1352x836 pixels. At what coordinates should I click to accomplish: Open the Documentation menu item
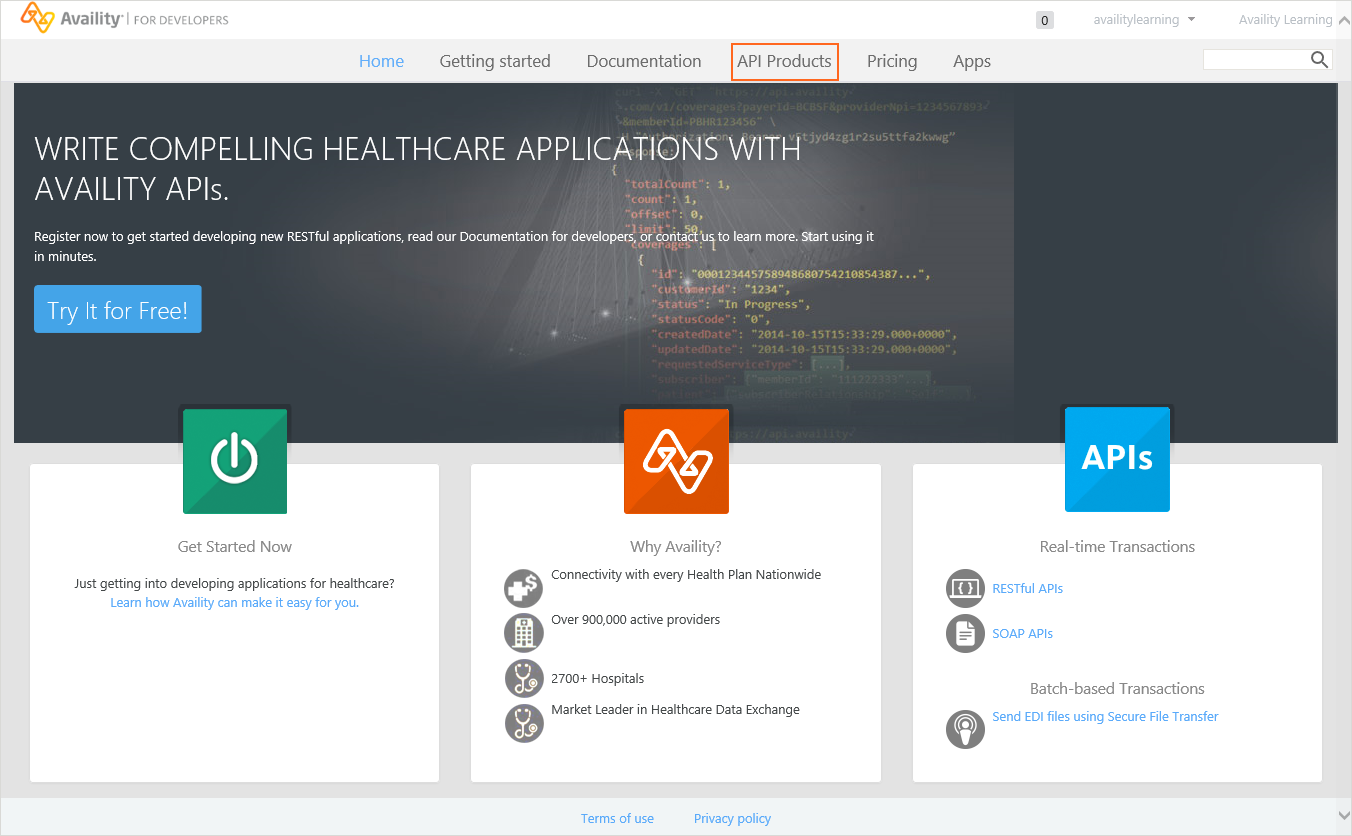click(x=644, y=61)
